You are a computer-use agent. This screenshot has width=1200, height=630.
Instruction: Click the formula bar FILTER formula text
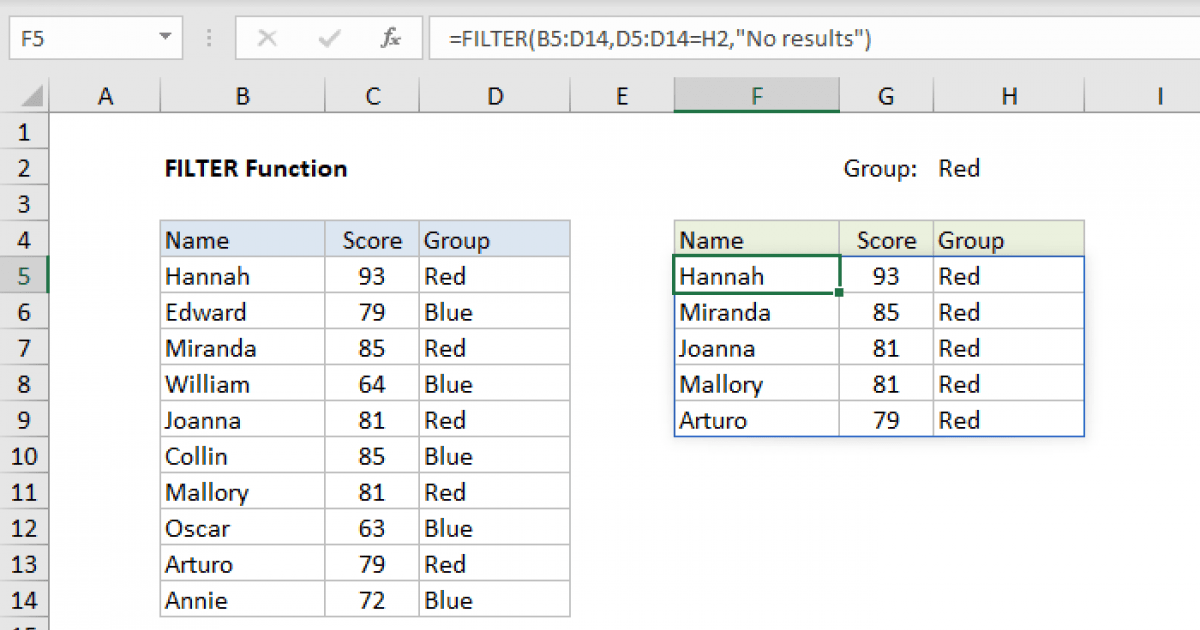[660, 39]
